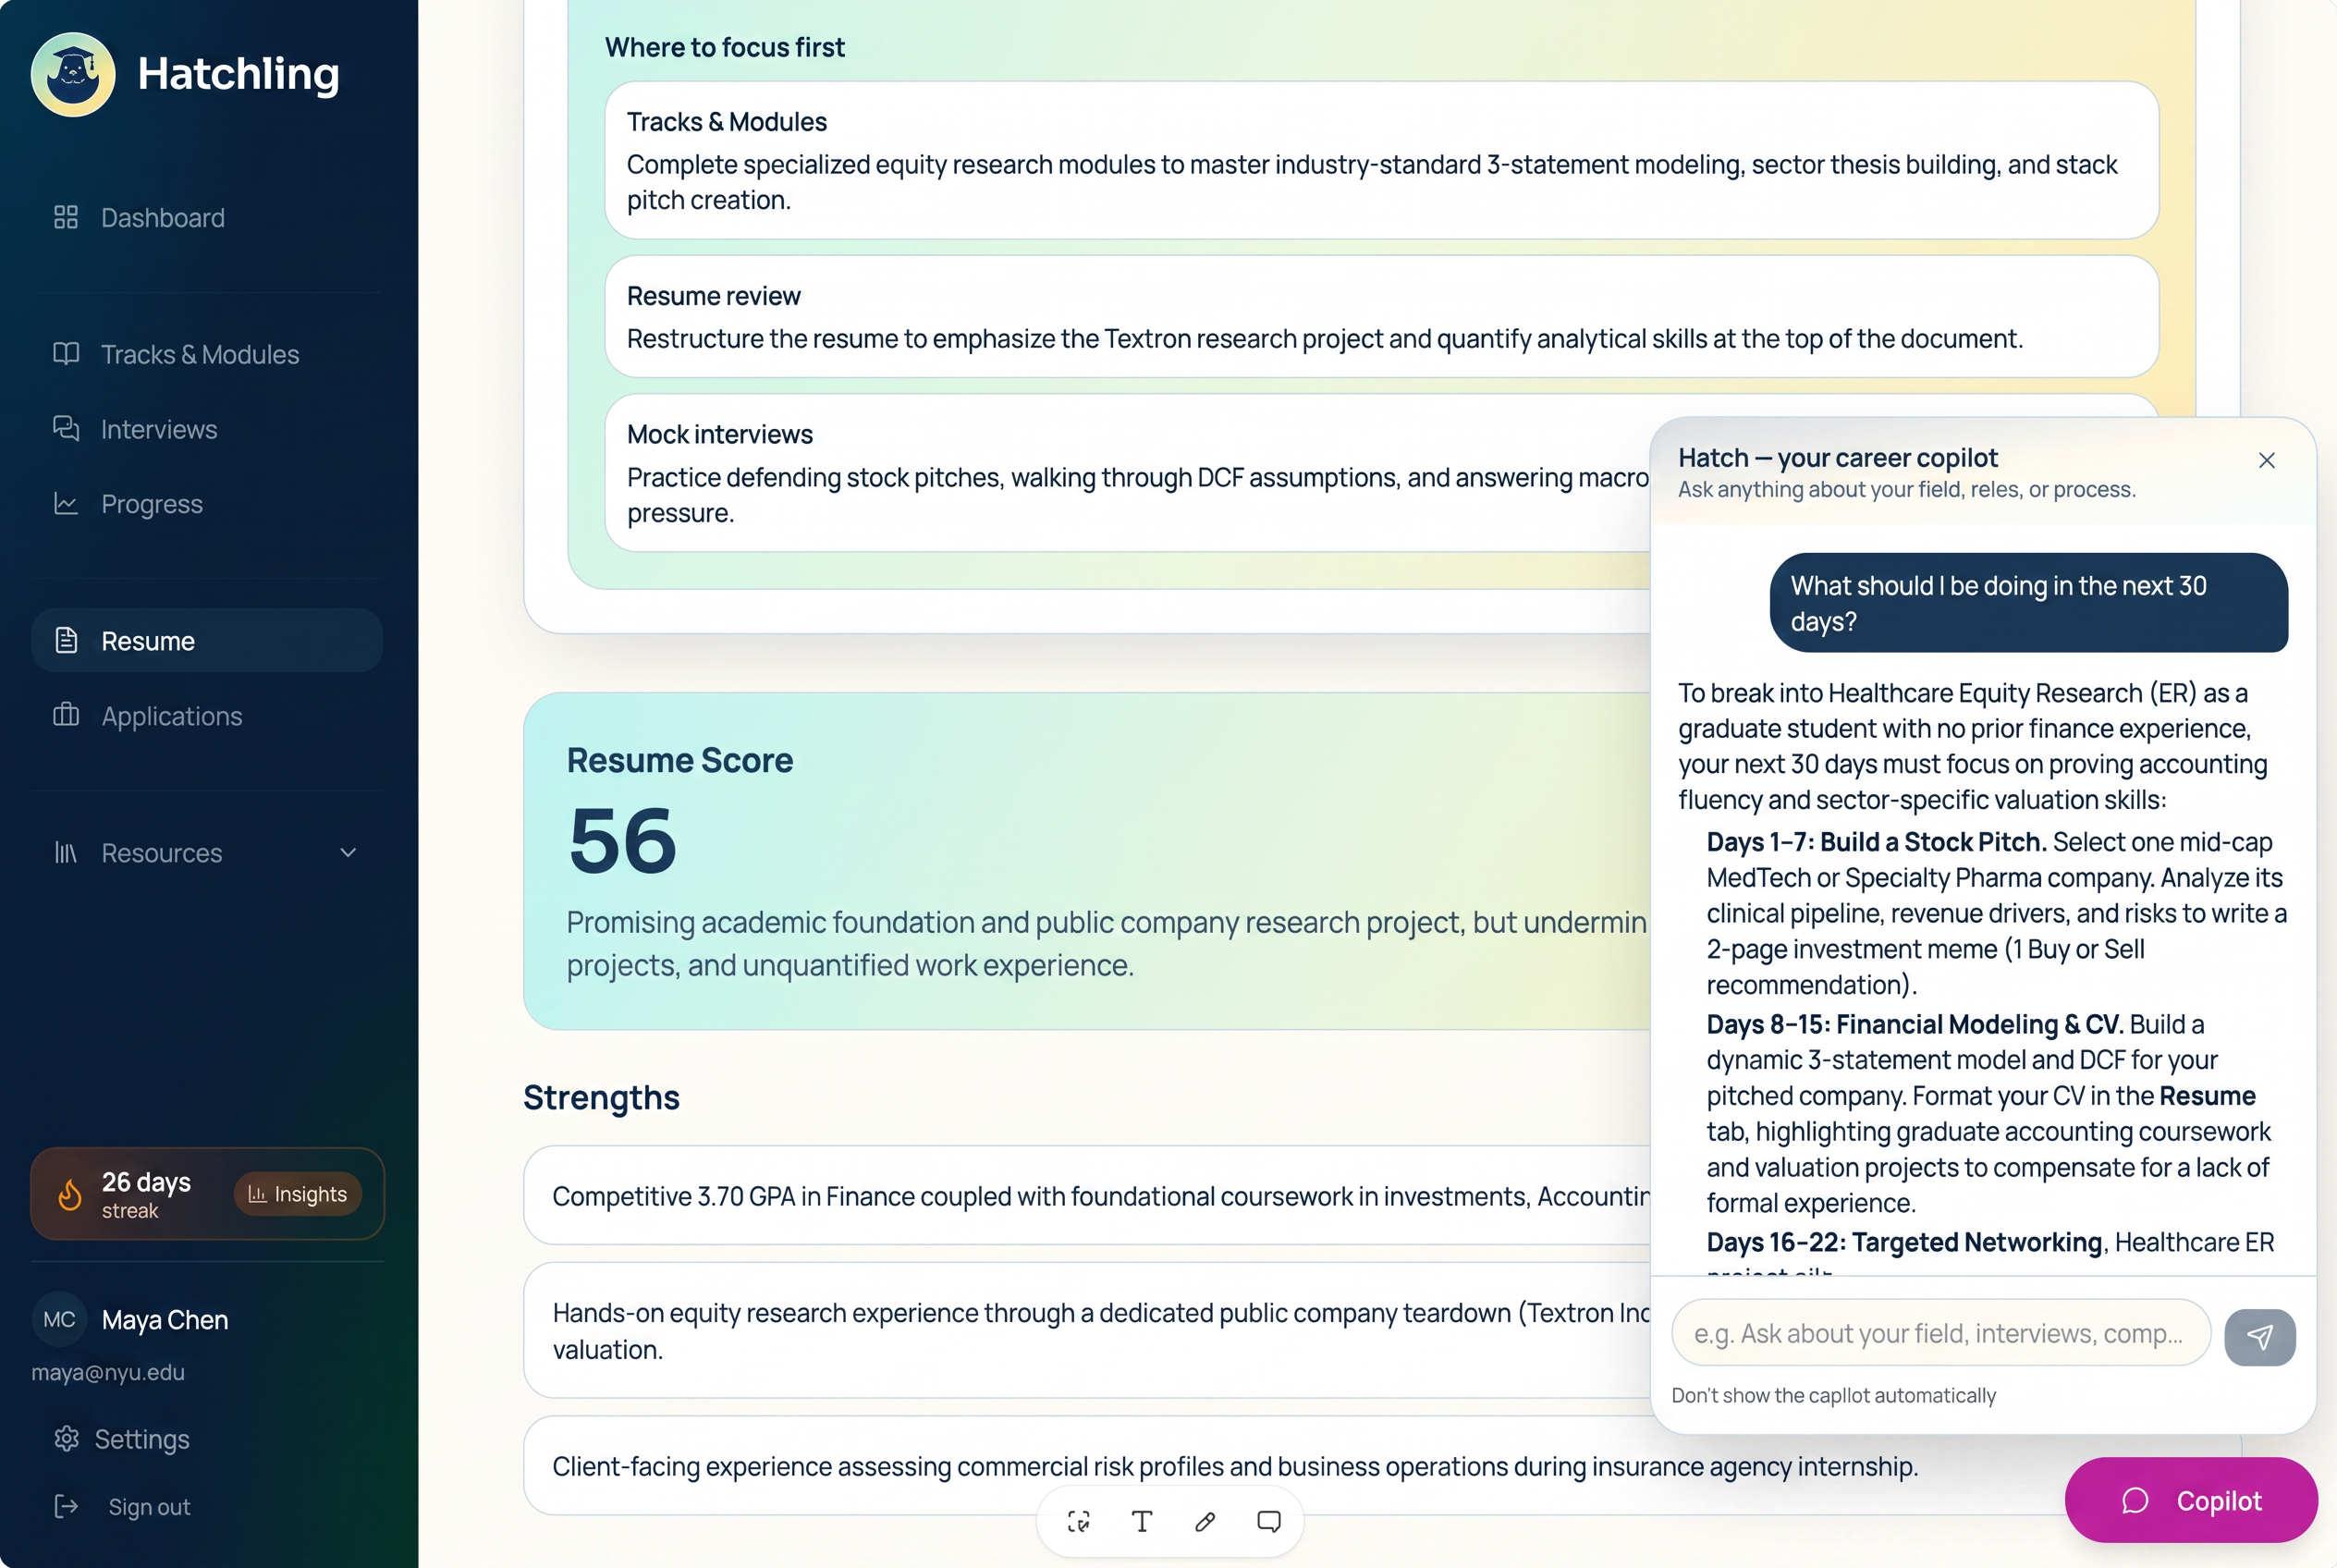Image resolution: width=2337 pixels, height=1568 pixels.
Task: Send the copilot message
Action: (2259, 1337)
